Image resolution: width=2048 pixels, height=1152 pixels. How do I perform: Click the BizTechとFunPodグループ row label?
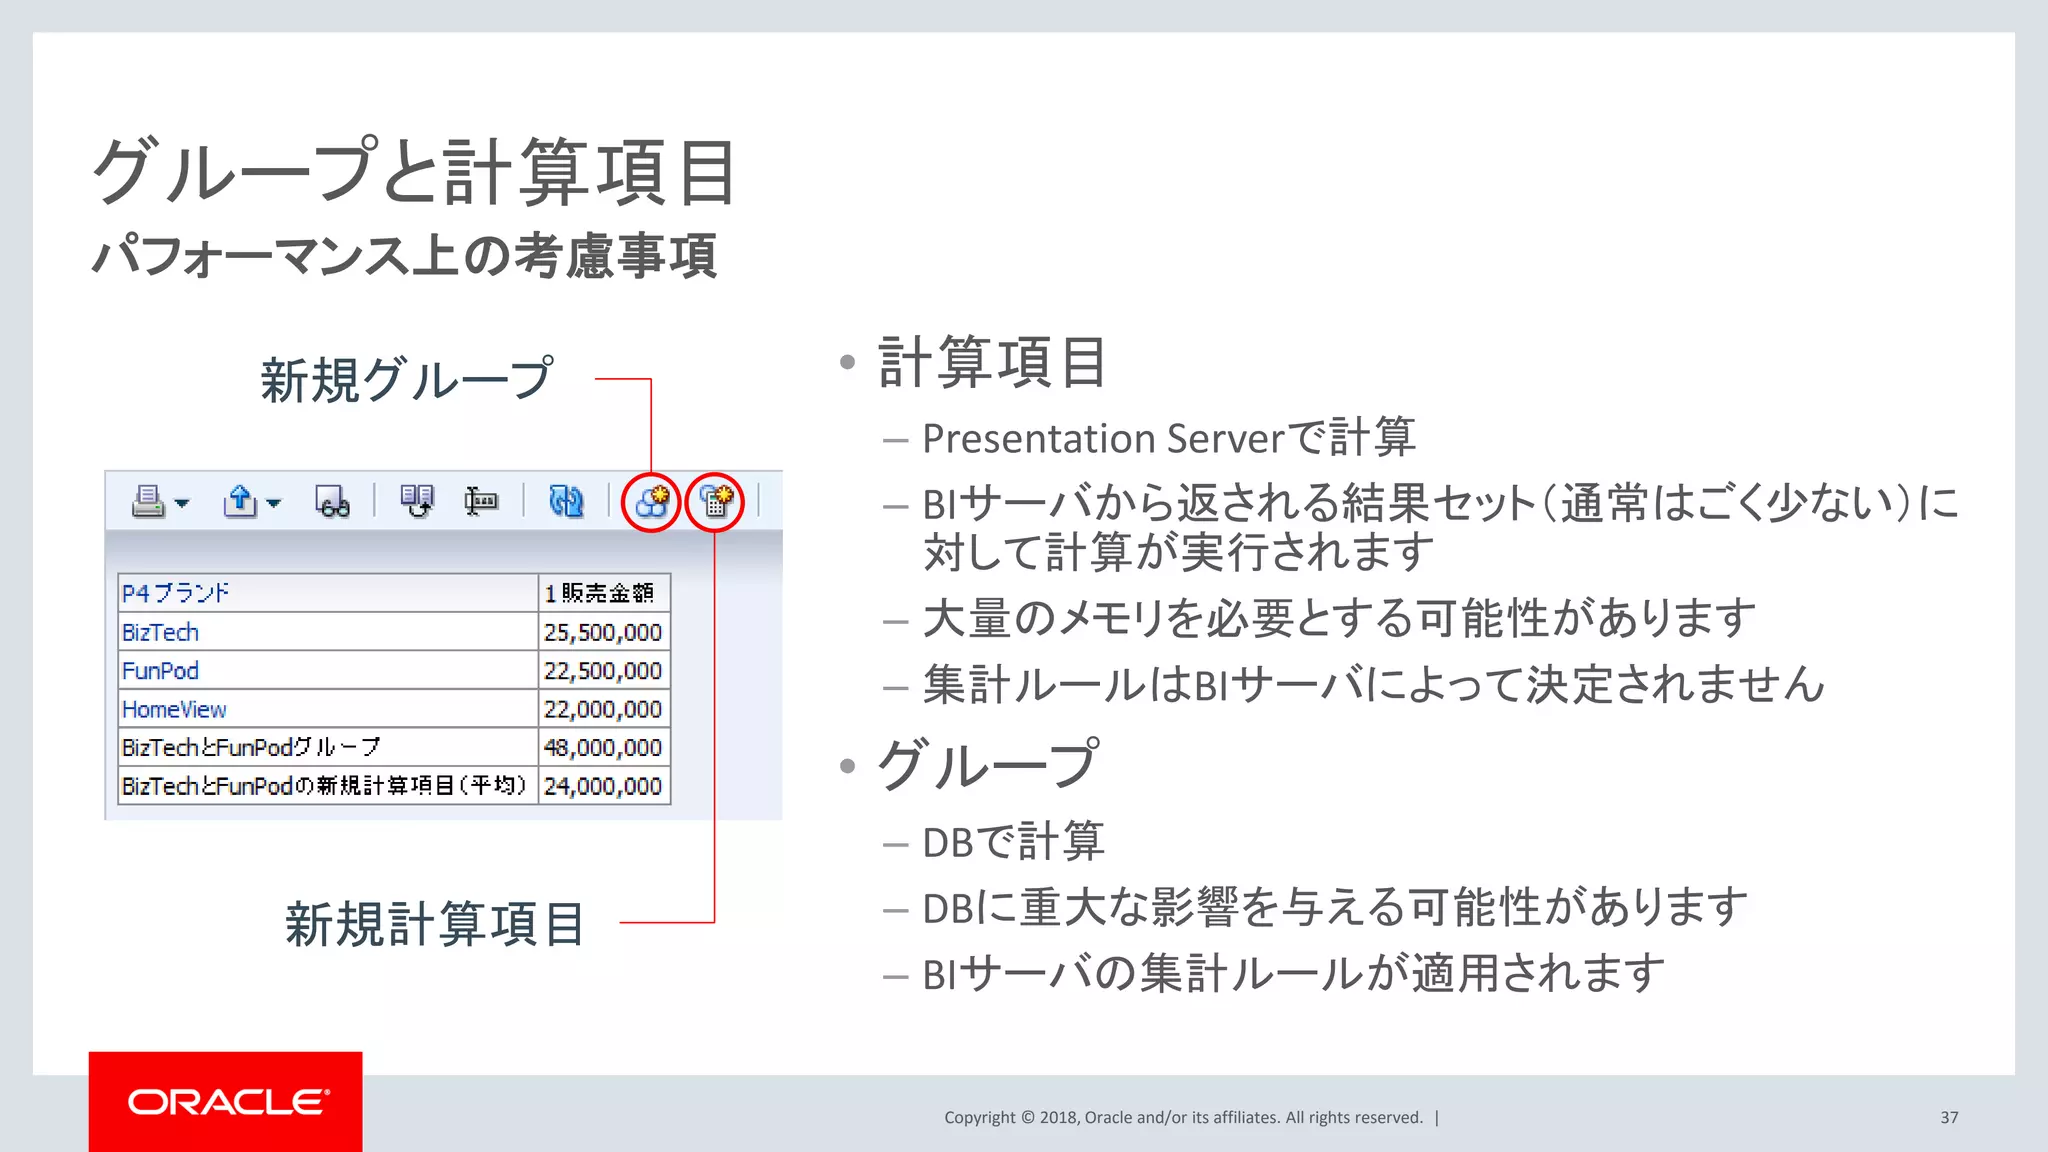(x=251, y=747)
